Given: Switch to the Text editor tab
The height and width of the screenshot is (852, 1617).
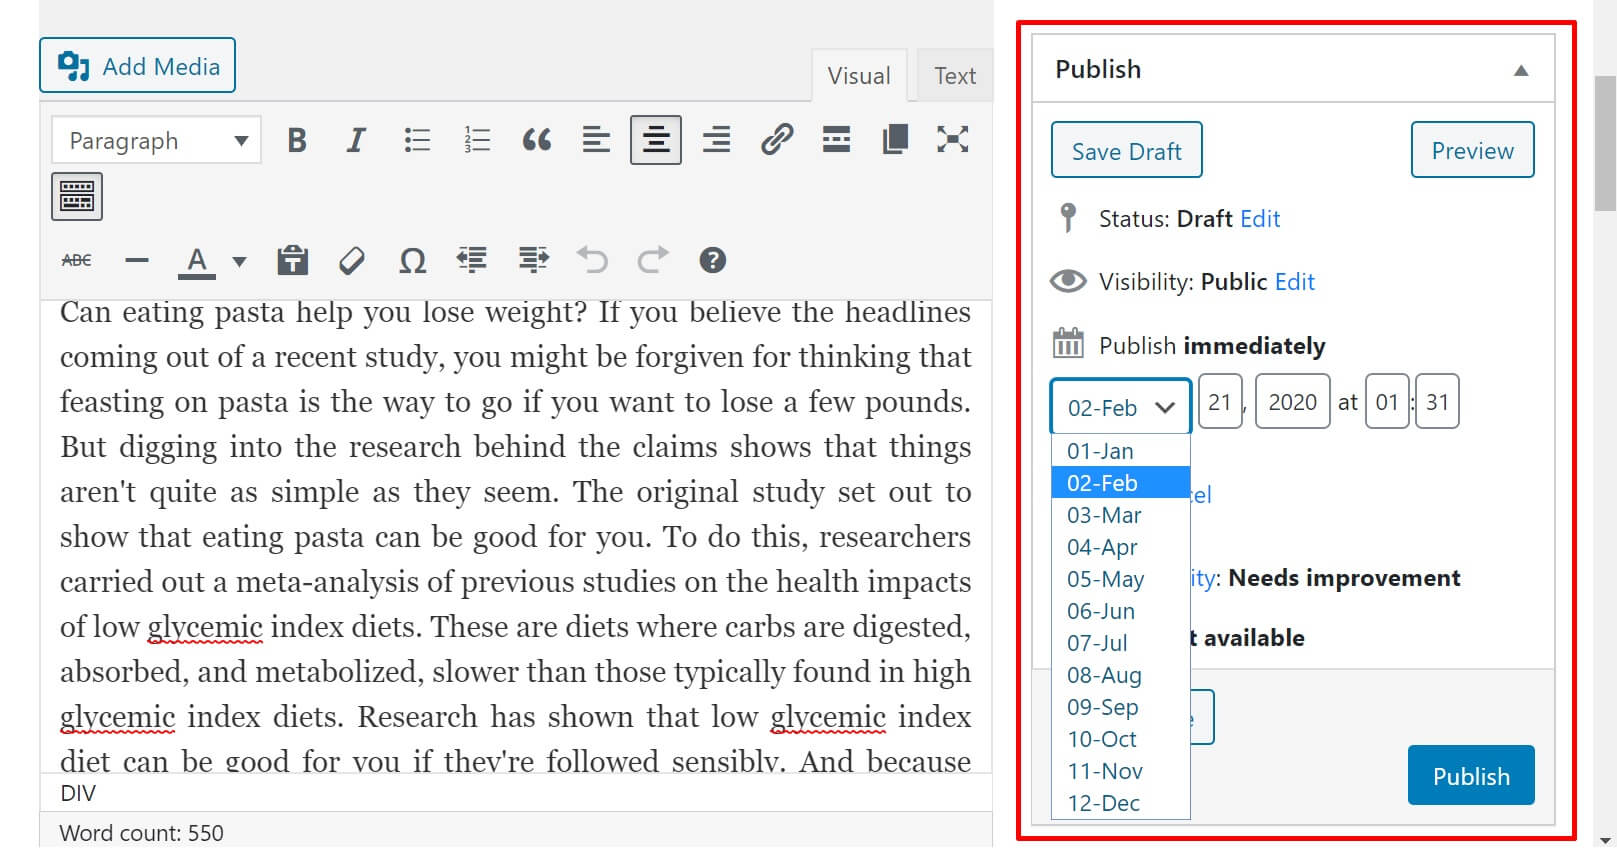Looking at the screenshot, I should coord(955,76).
